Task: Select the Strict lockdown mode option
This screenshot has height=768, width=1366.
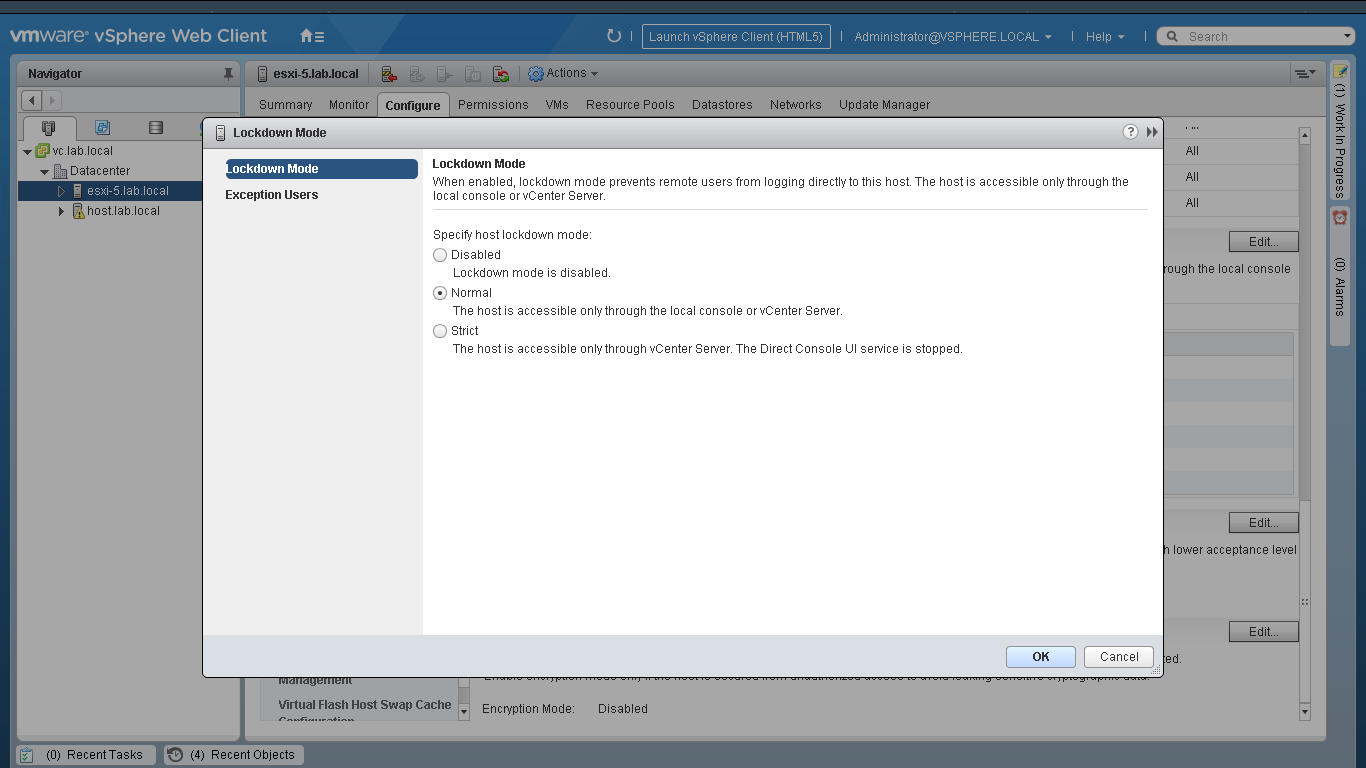Action: click(440, 331)
